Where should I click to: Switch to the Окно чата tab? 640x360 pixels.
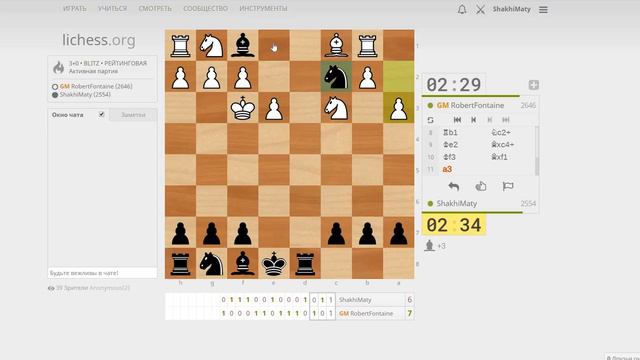(68, 115)
